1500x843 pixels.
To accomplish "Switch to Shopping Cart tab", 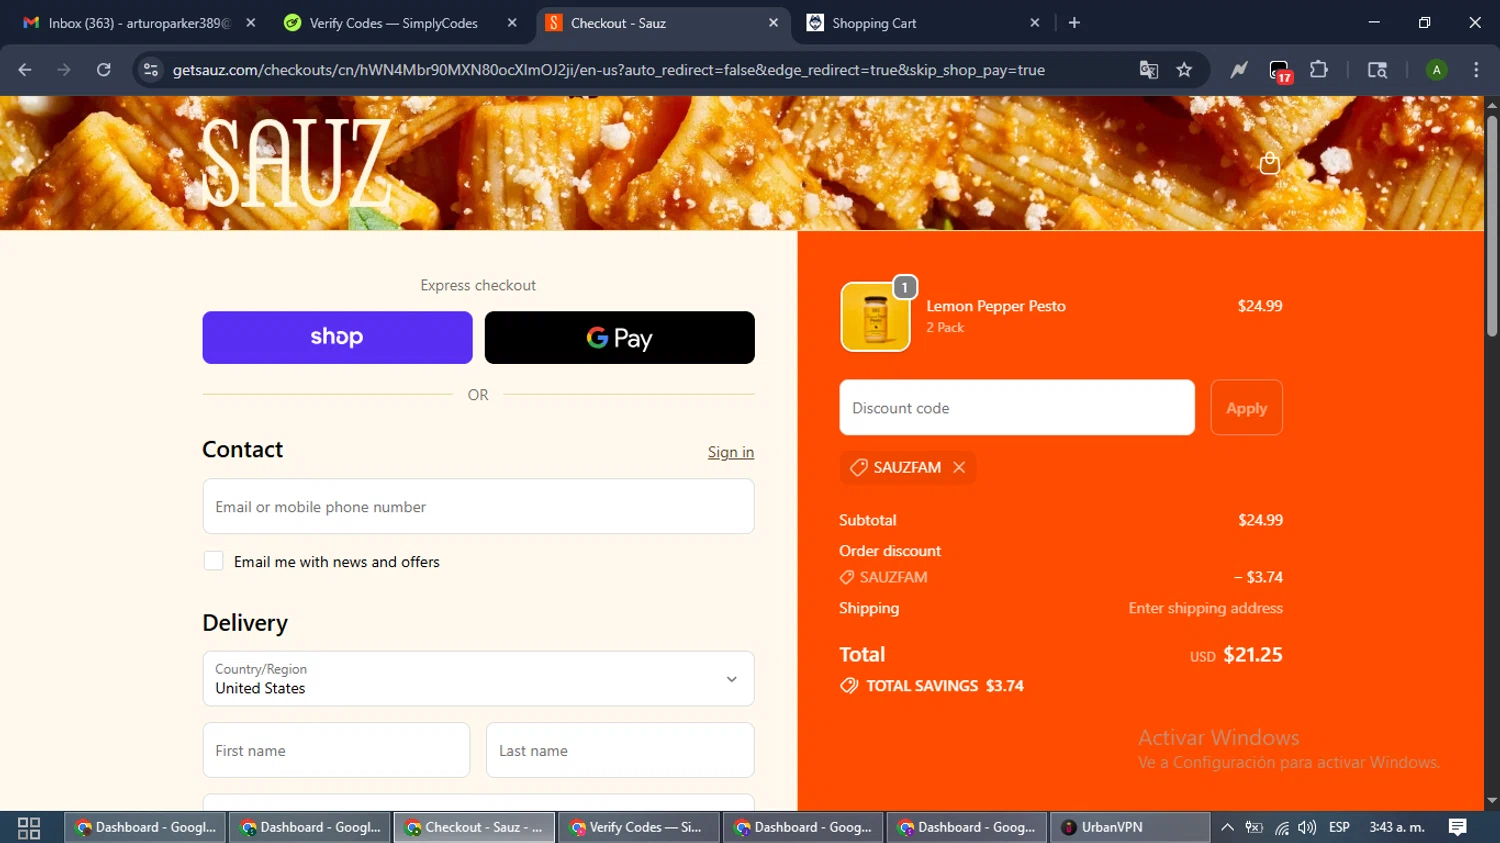I will point(922,23).
